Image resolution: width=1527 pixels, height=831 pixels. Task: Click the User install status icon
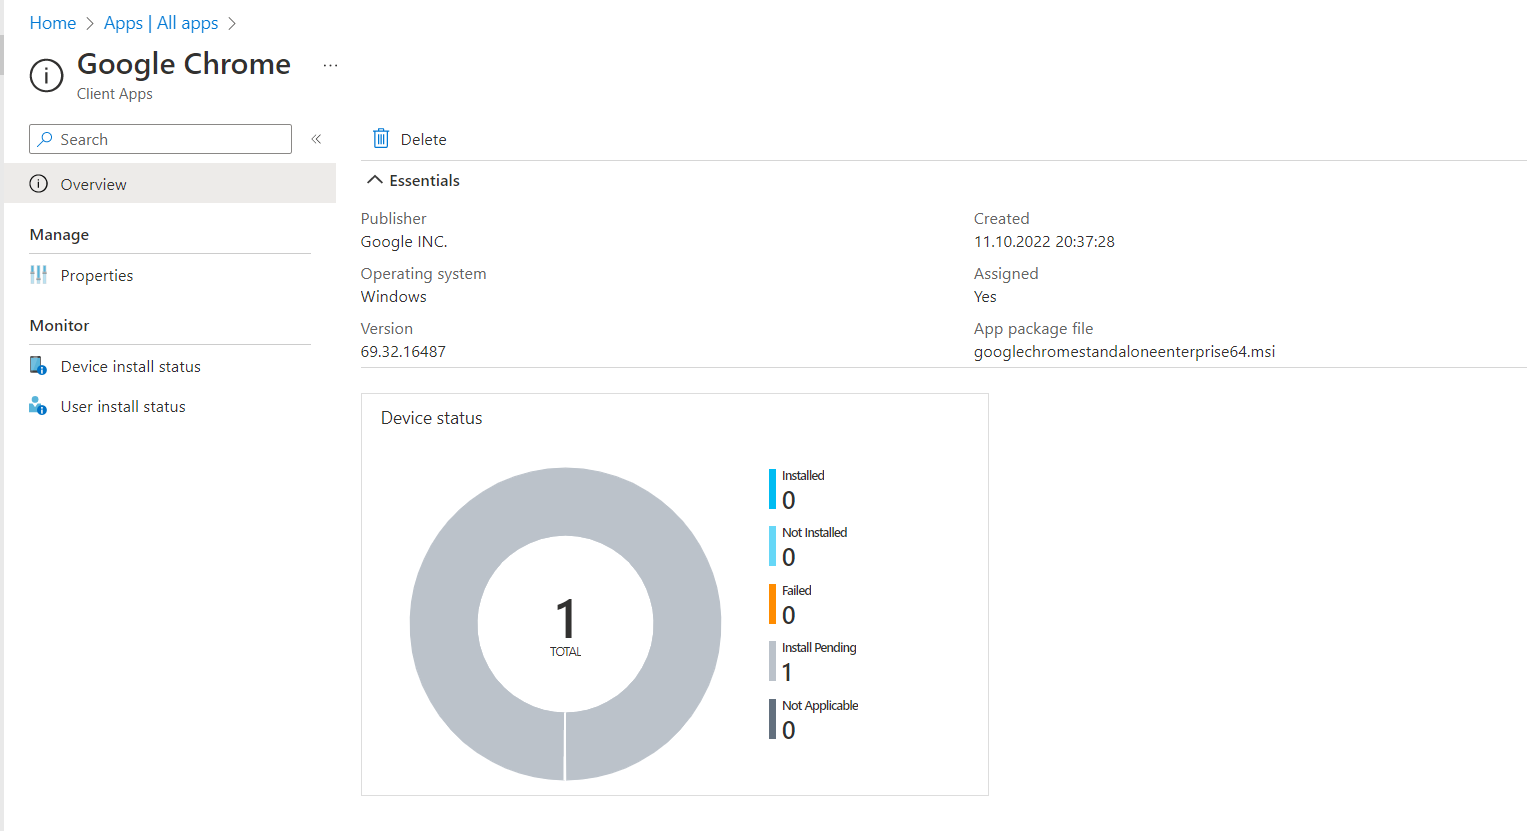(38, 406)
